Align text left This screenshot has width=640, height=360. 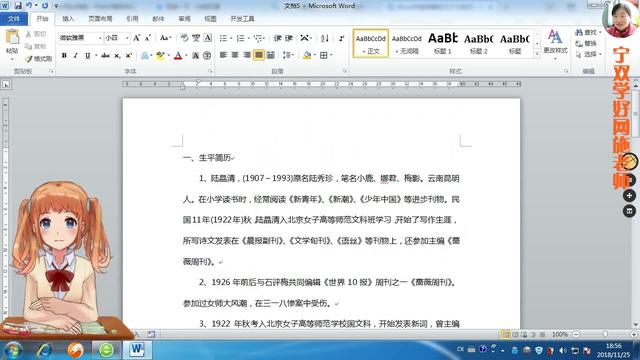pyautogui.click(x=223, y=55)
